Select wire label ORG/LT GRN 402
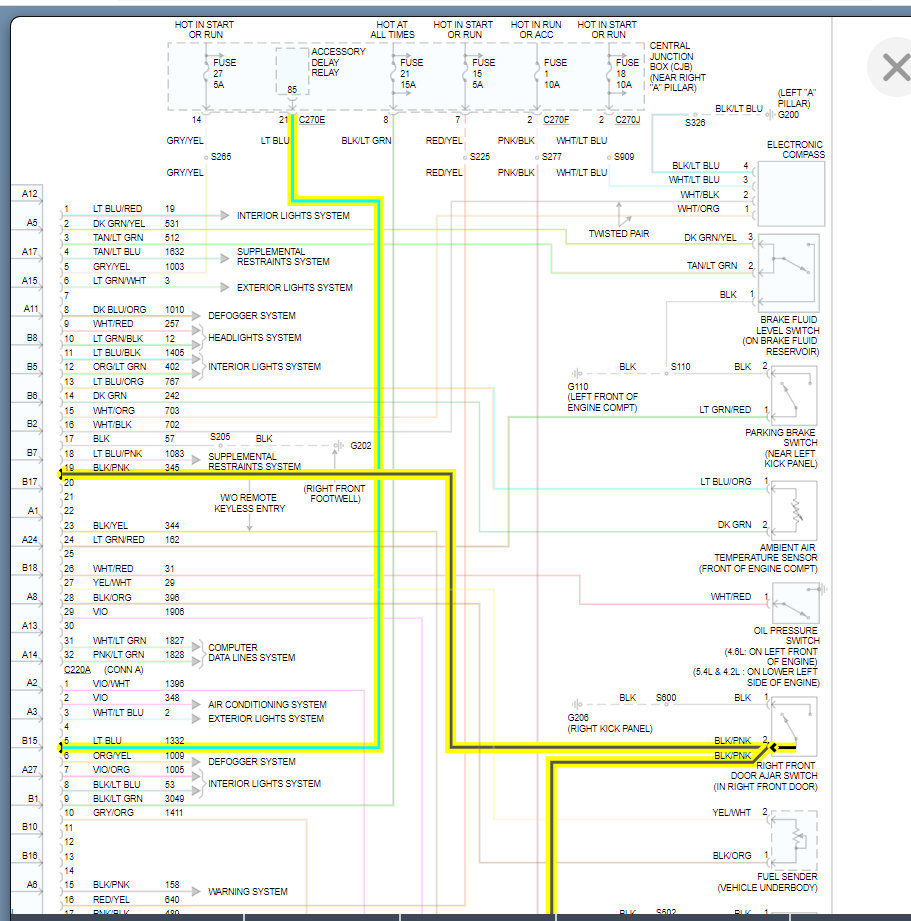Viewport: 911px width, 921px height. 136,367
